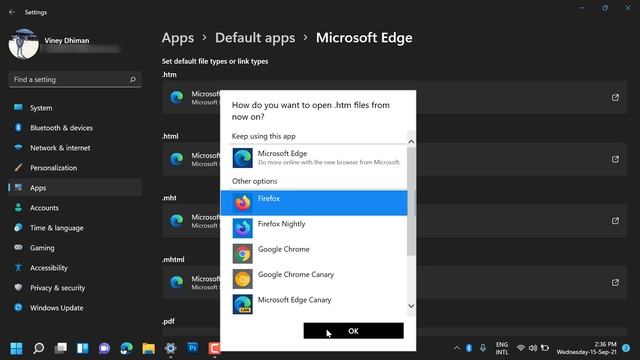Open Windows Start menu on taskbar
This screenshot has height=360, width=640.
[x=16, y=348]
